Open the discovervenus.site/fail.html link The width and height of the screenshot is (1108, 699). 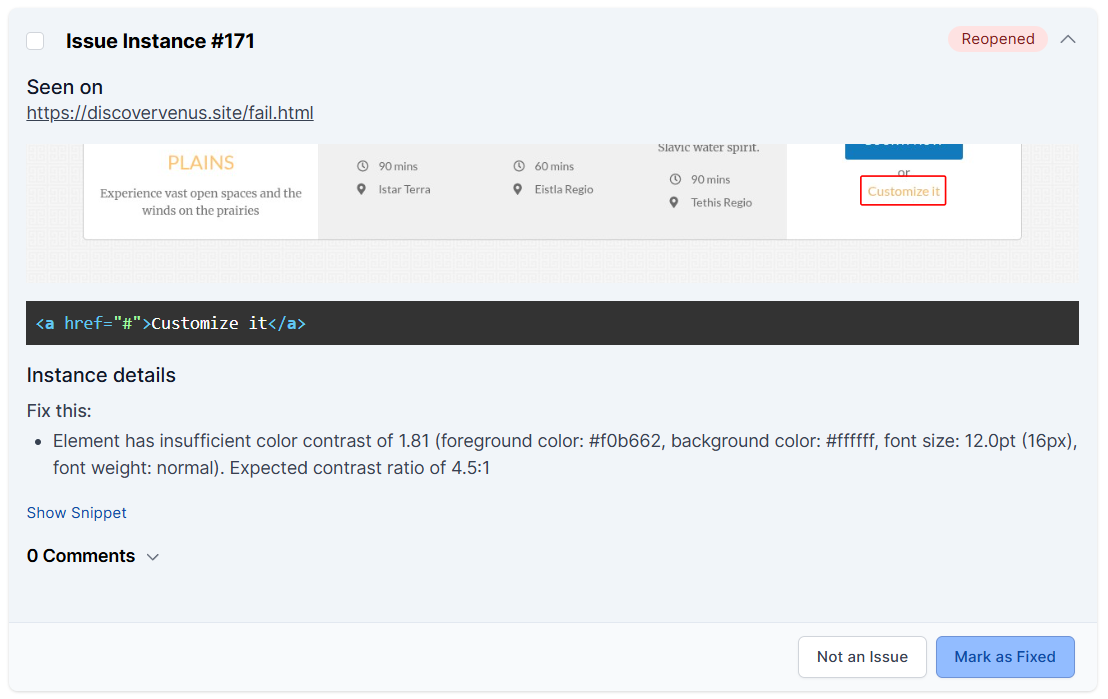(170, 113)
